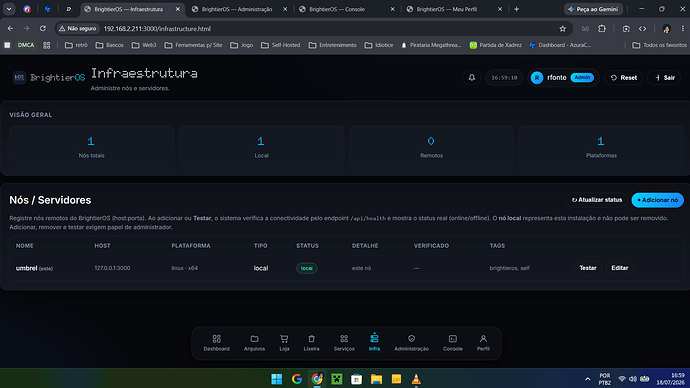Click the Reset button
This screenshot has width=690, height=388.
[x=624, y=77]
